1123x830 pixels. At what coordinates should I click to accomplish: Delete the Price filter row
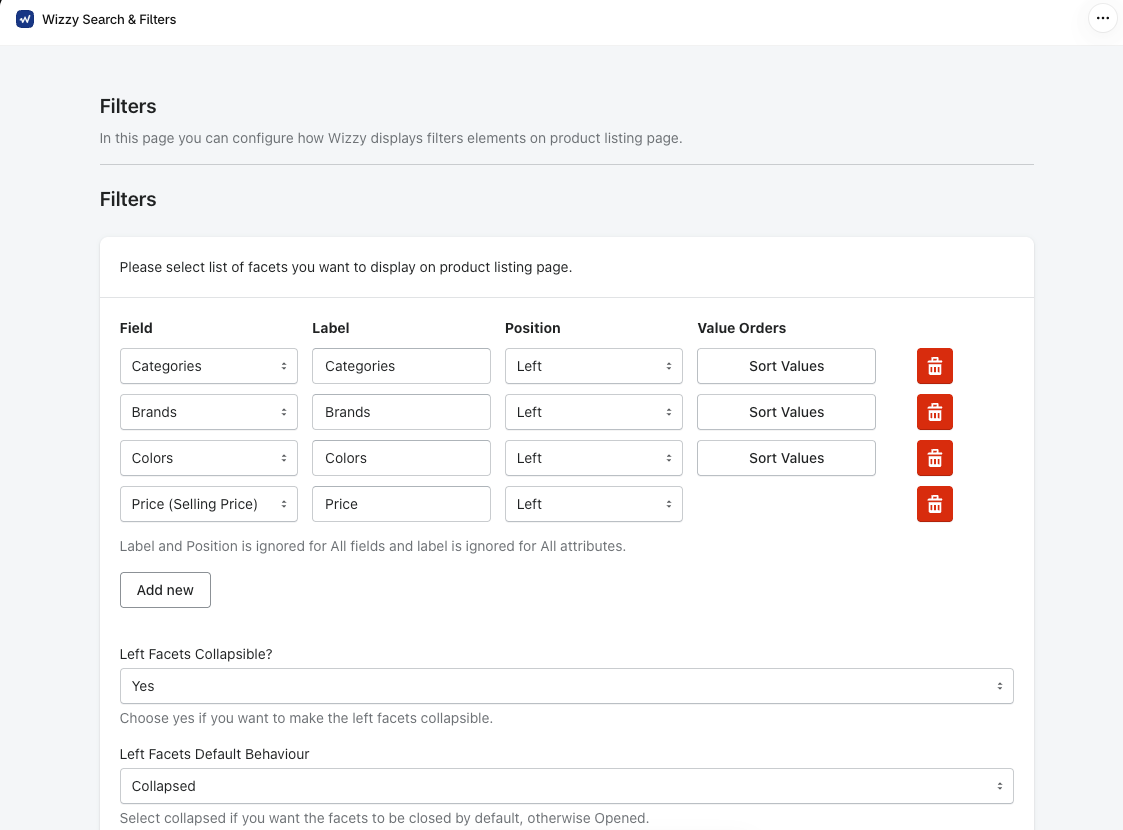click(935, 504)
